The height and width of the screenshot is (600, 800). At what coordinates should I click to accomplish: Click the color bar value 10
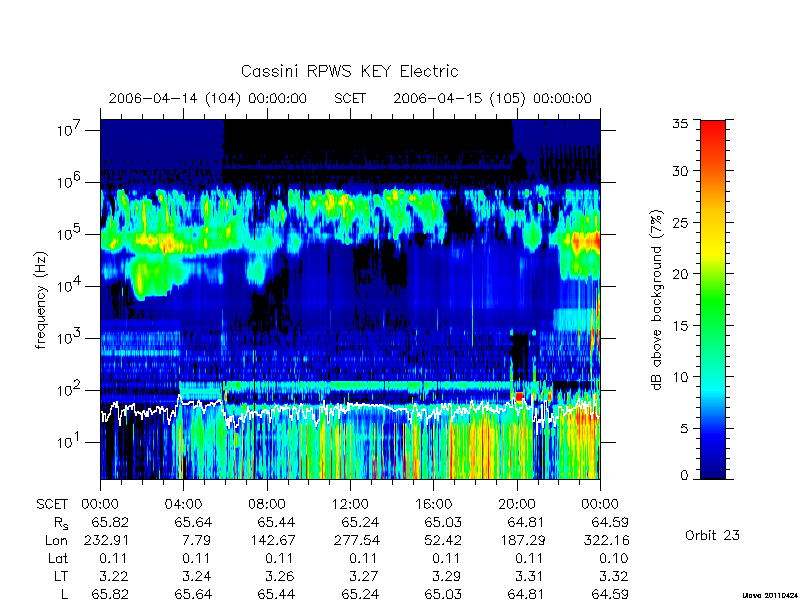[x=681, y=377]
